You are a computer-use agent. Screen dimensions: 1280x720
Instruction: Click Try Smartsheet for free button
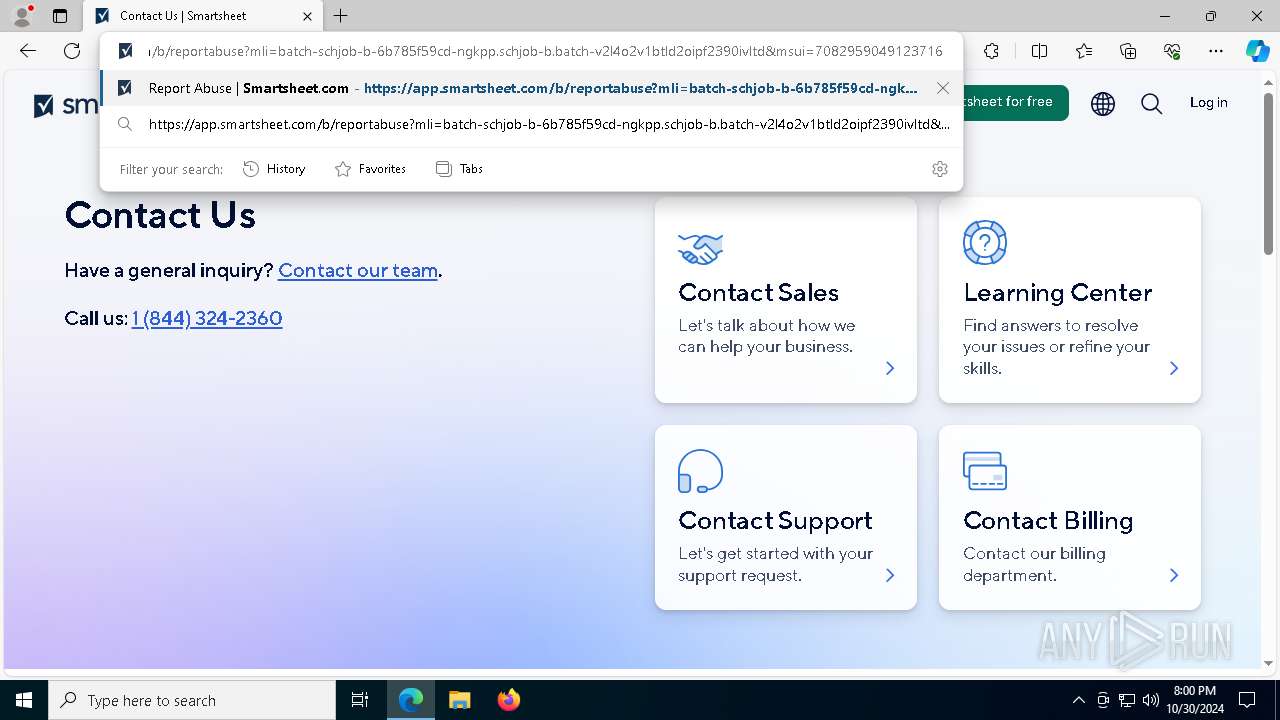pyautogui.click(x=1015, y=102)
